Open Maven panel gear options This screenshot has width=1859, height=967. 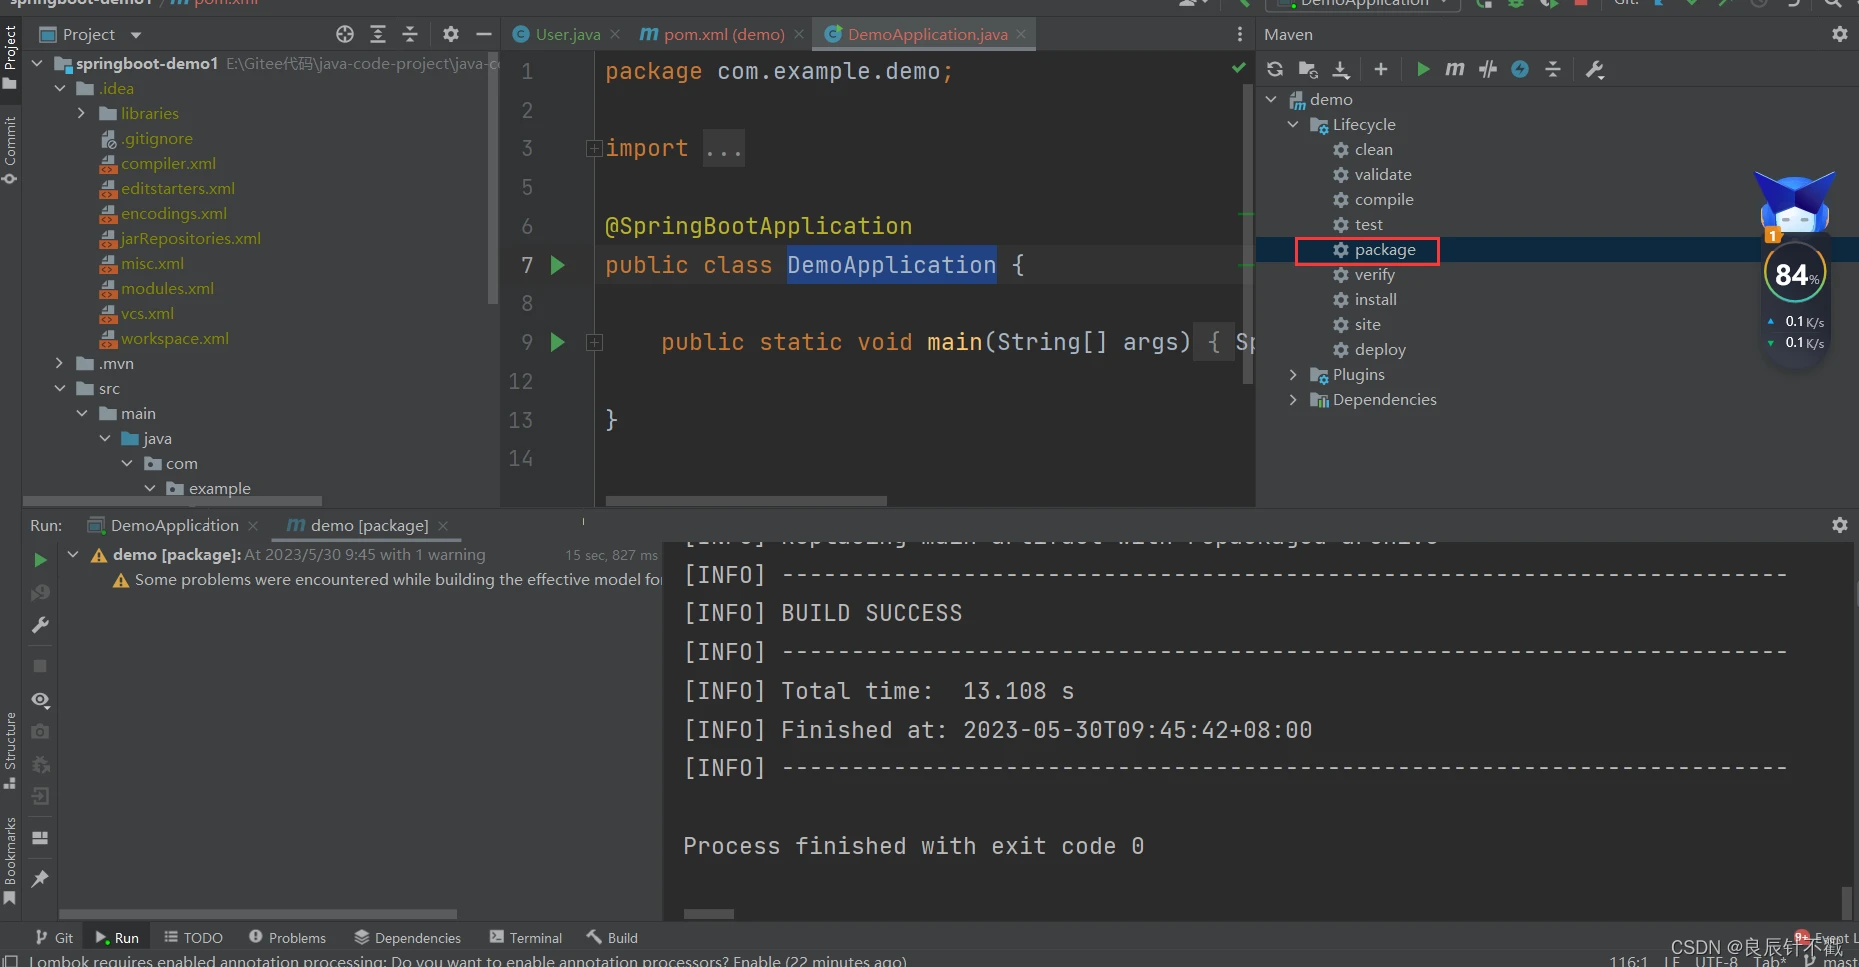tap(1840, 34)
